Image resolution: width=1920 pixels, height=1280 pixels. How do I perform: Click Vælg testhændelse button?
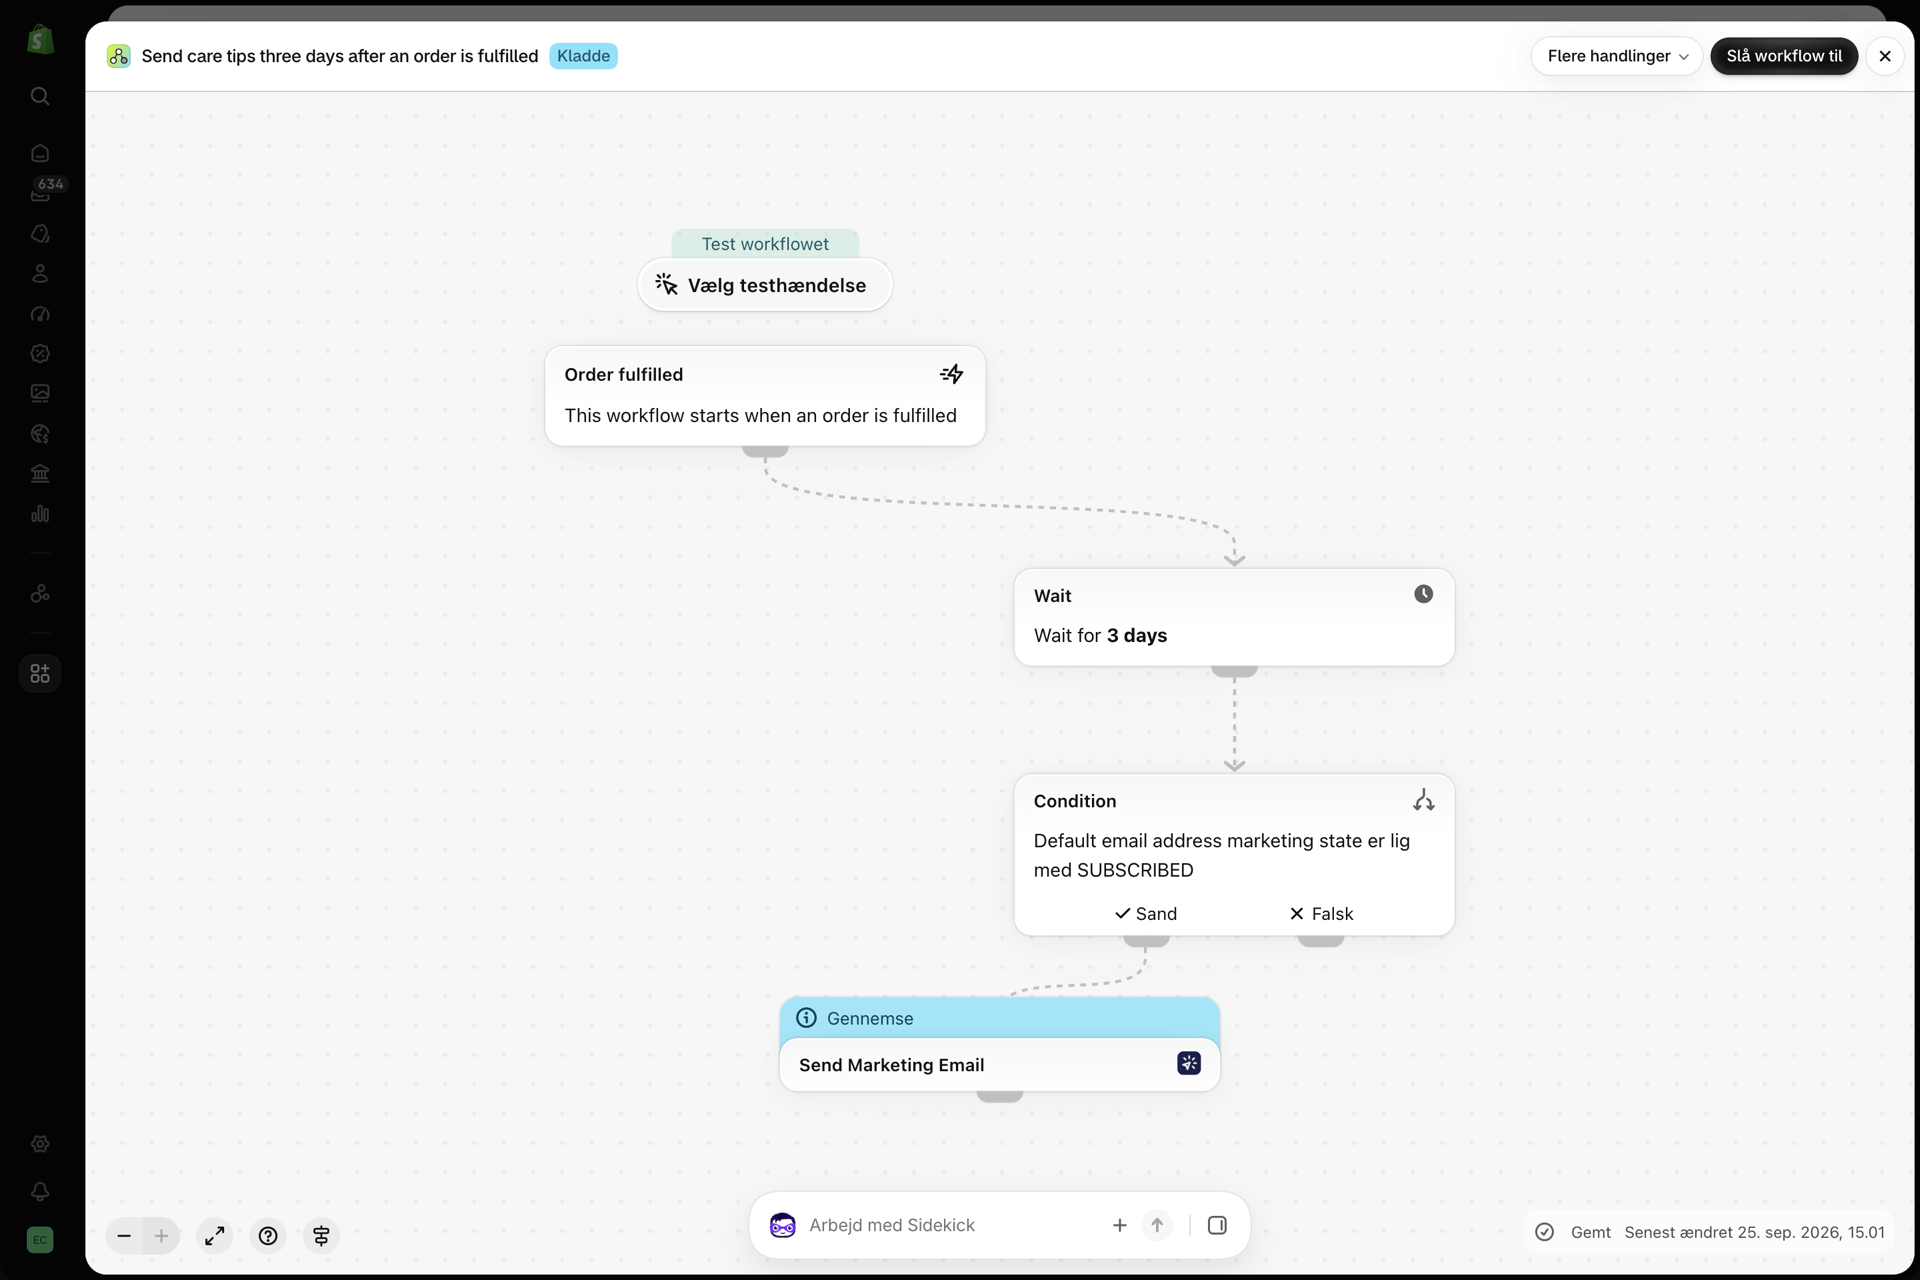tap(765, 285)
